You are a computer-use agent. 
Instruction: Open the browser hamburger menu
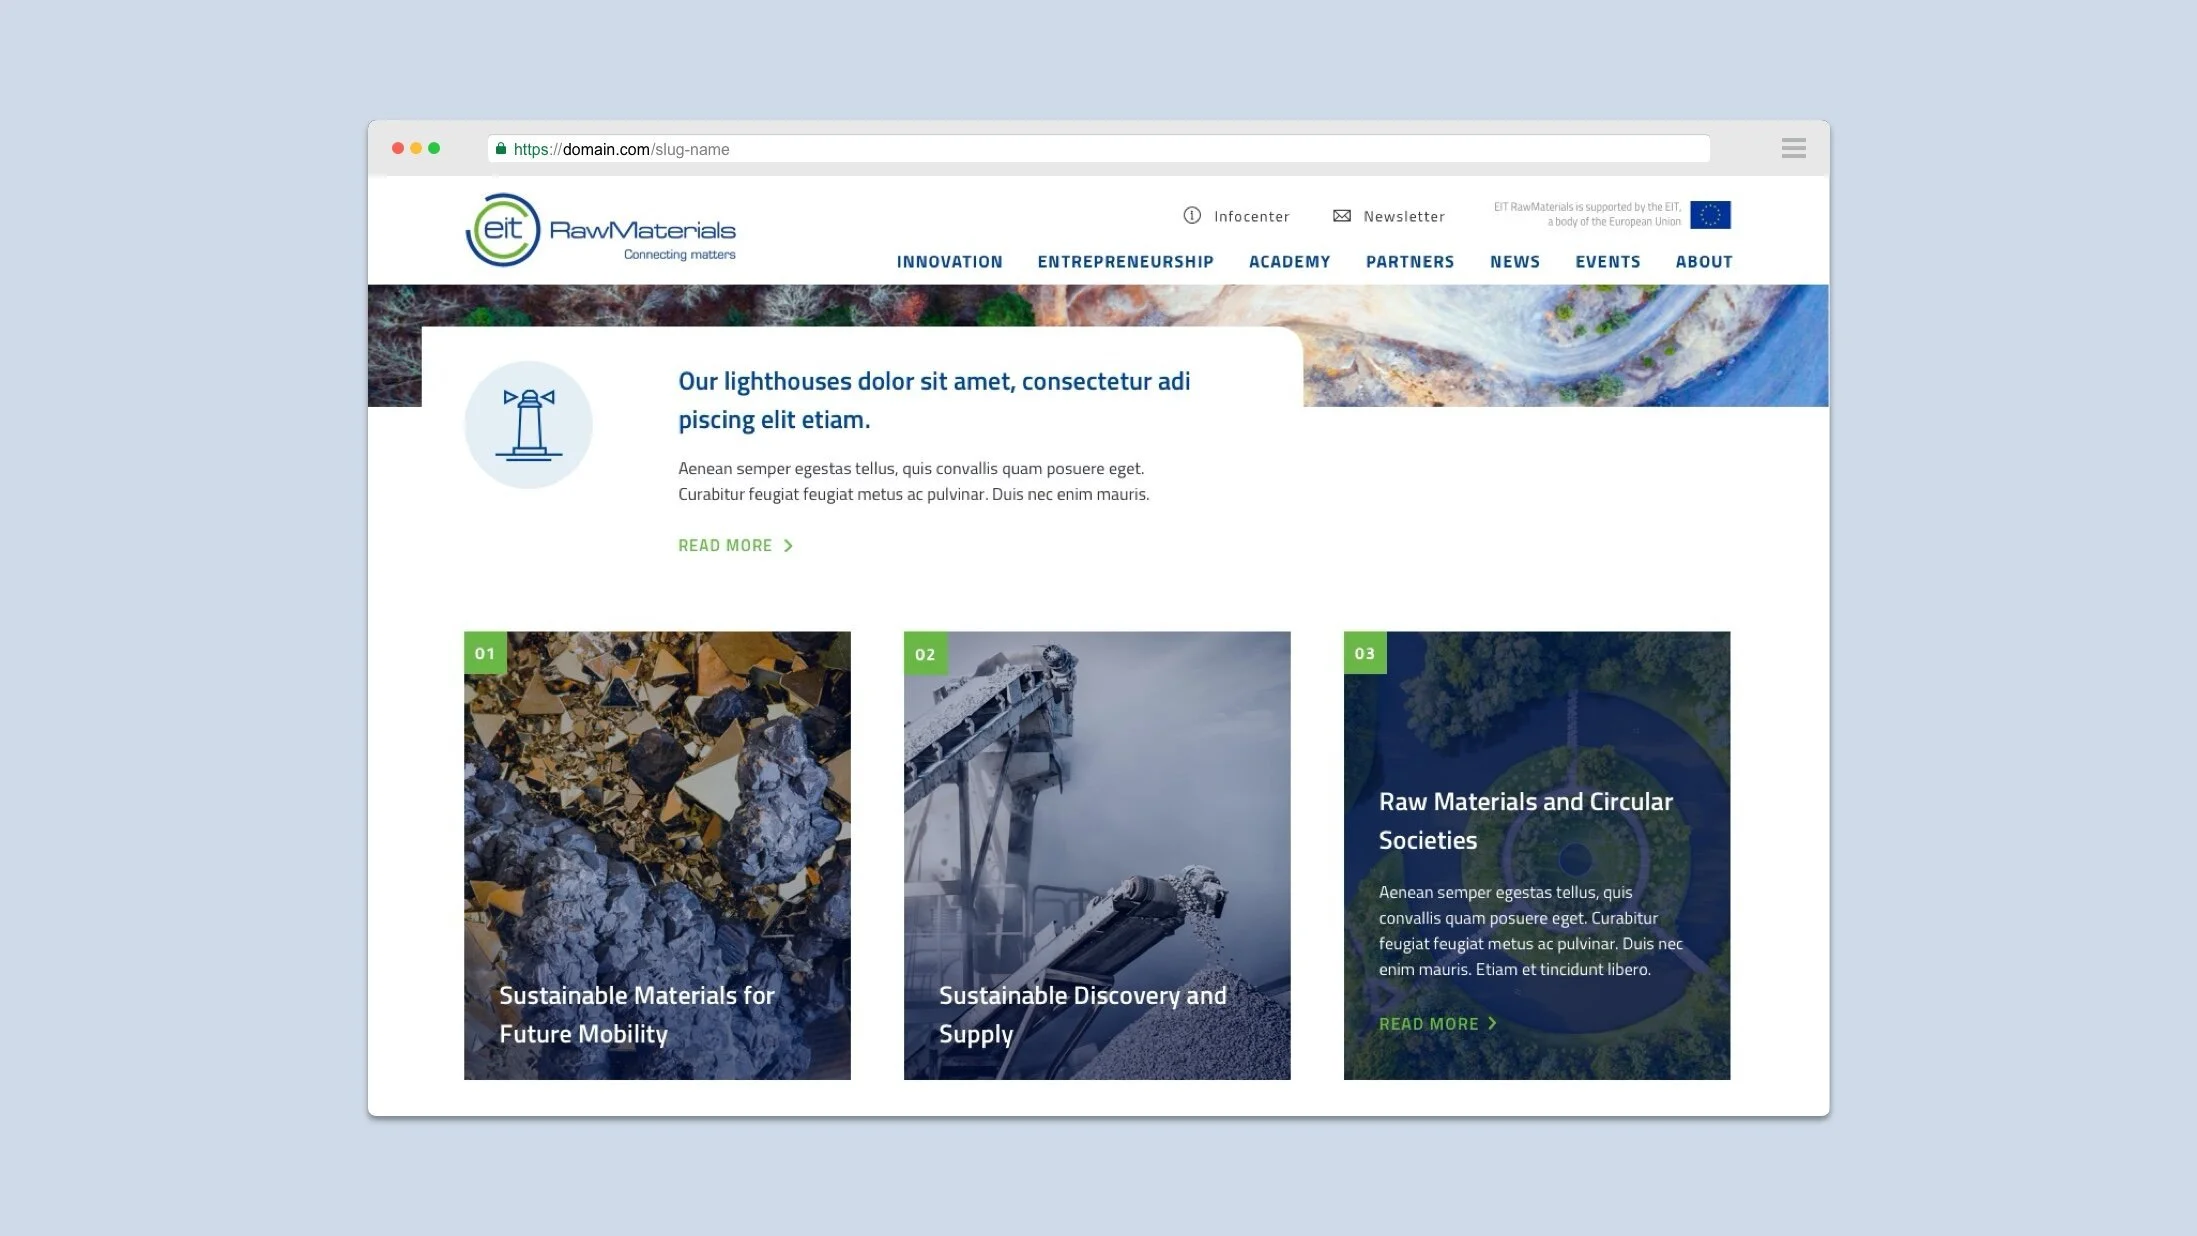[x=1793, y=149]
